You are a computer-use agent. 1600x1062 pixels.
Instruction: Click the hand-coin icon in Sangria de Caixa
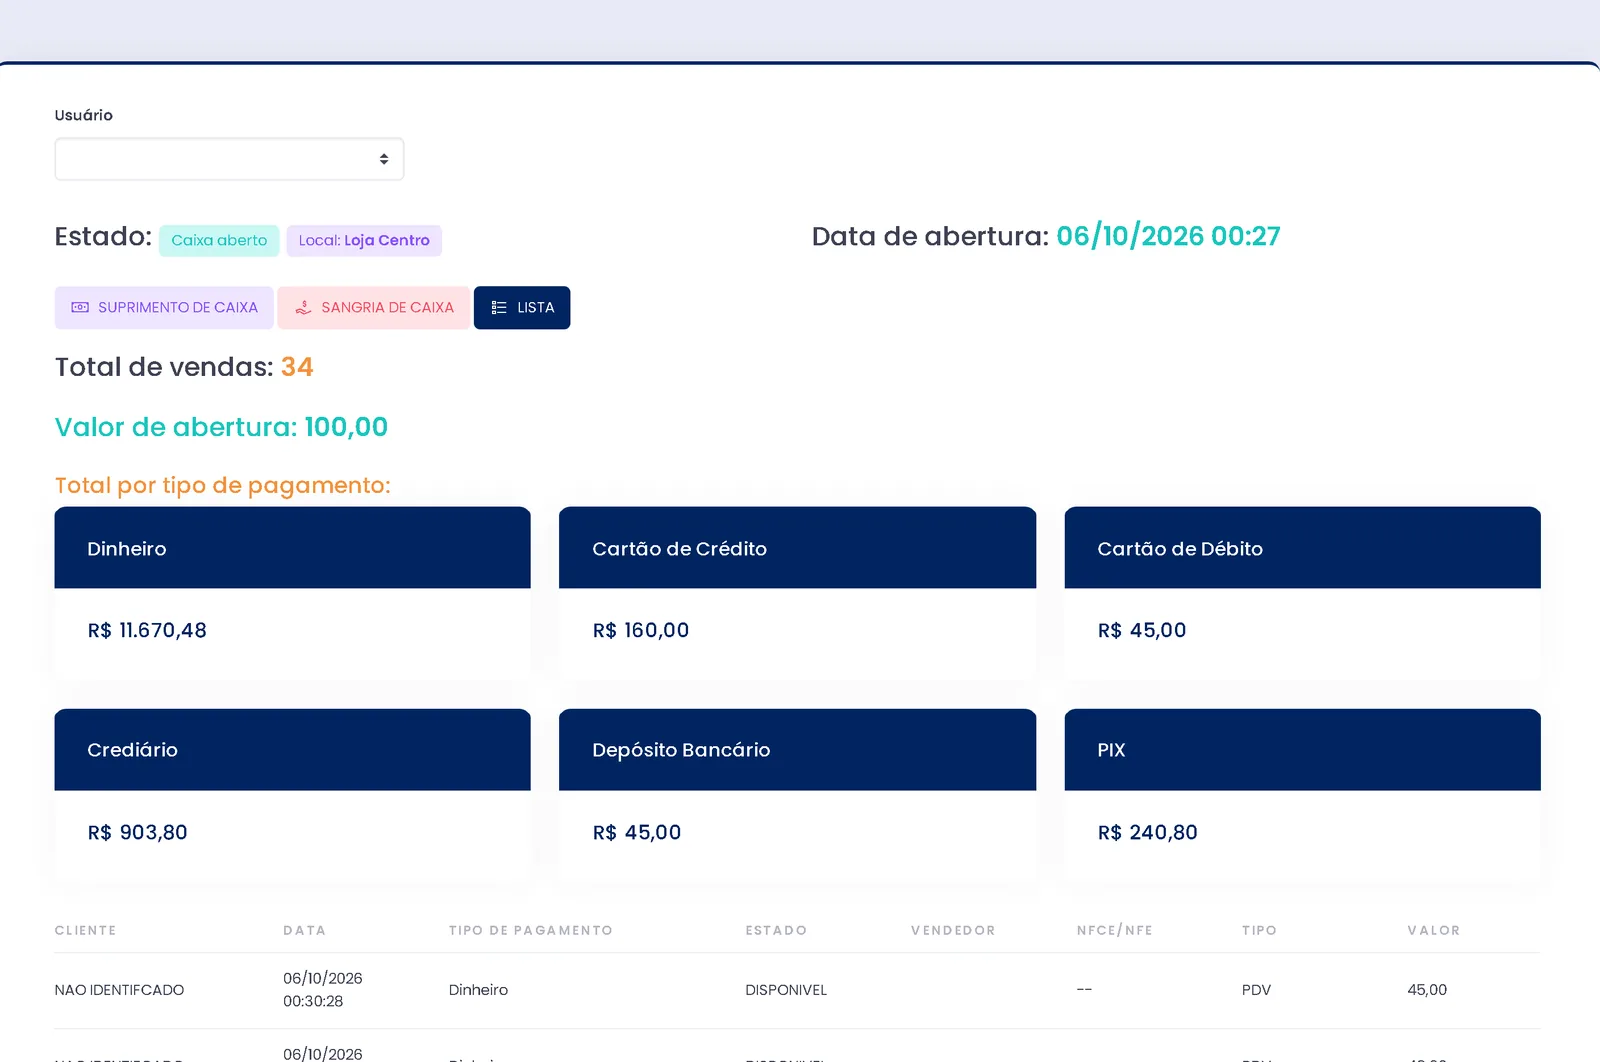(x=303, y=308)
